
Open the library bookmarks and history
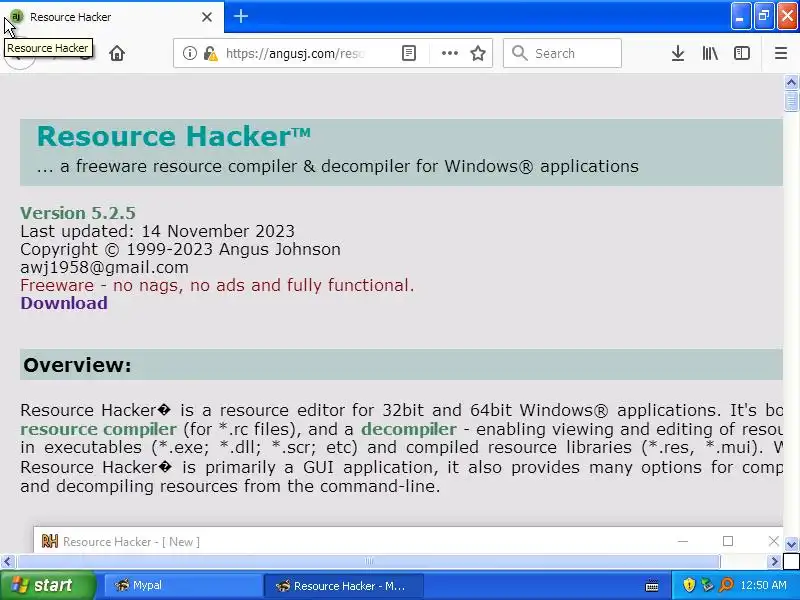click(710, 53)
